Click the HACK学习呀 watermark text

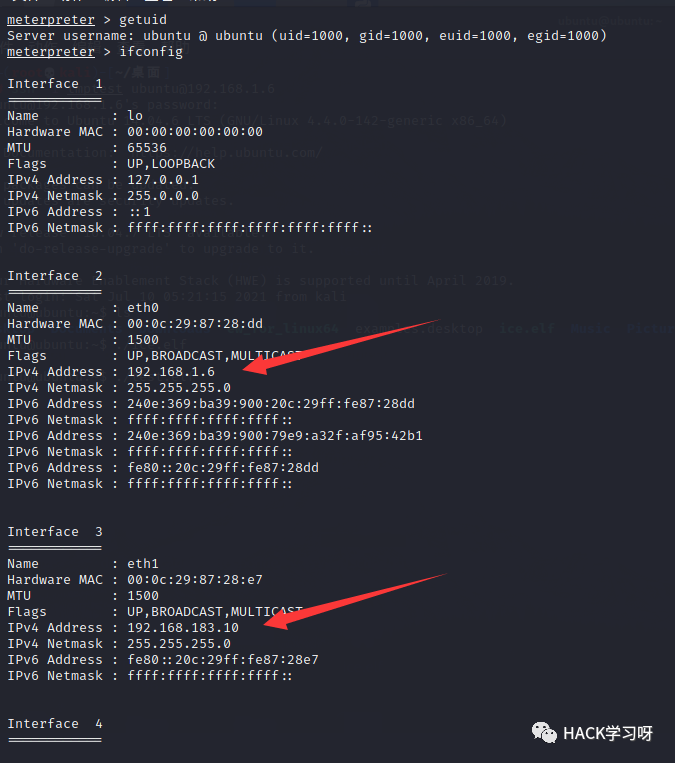(608, 733)
